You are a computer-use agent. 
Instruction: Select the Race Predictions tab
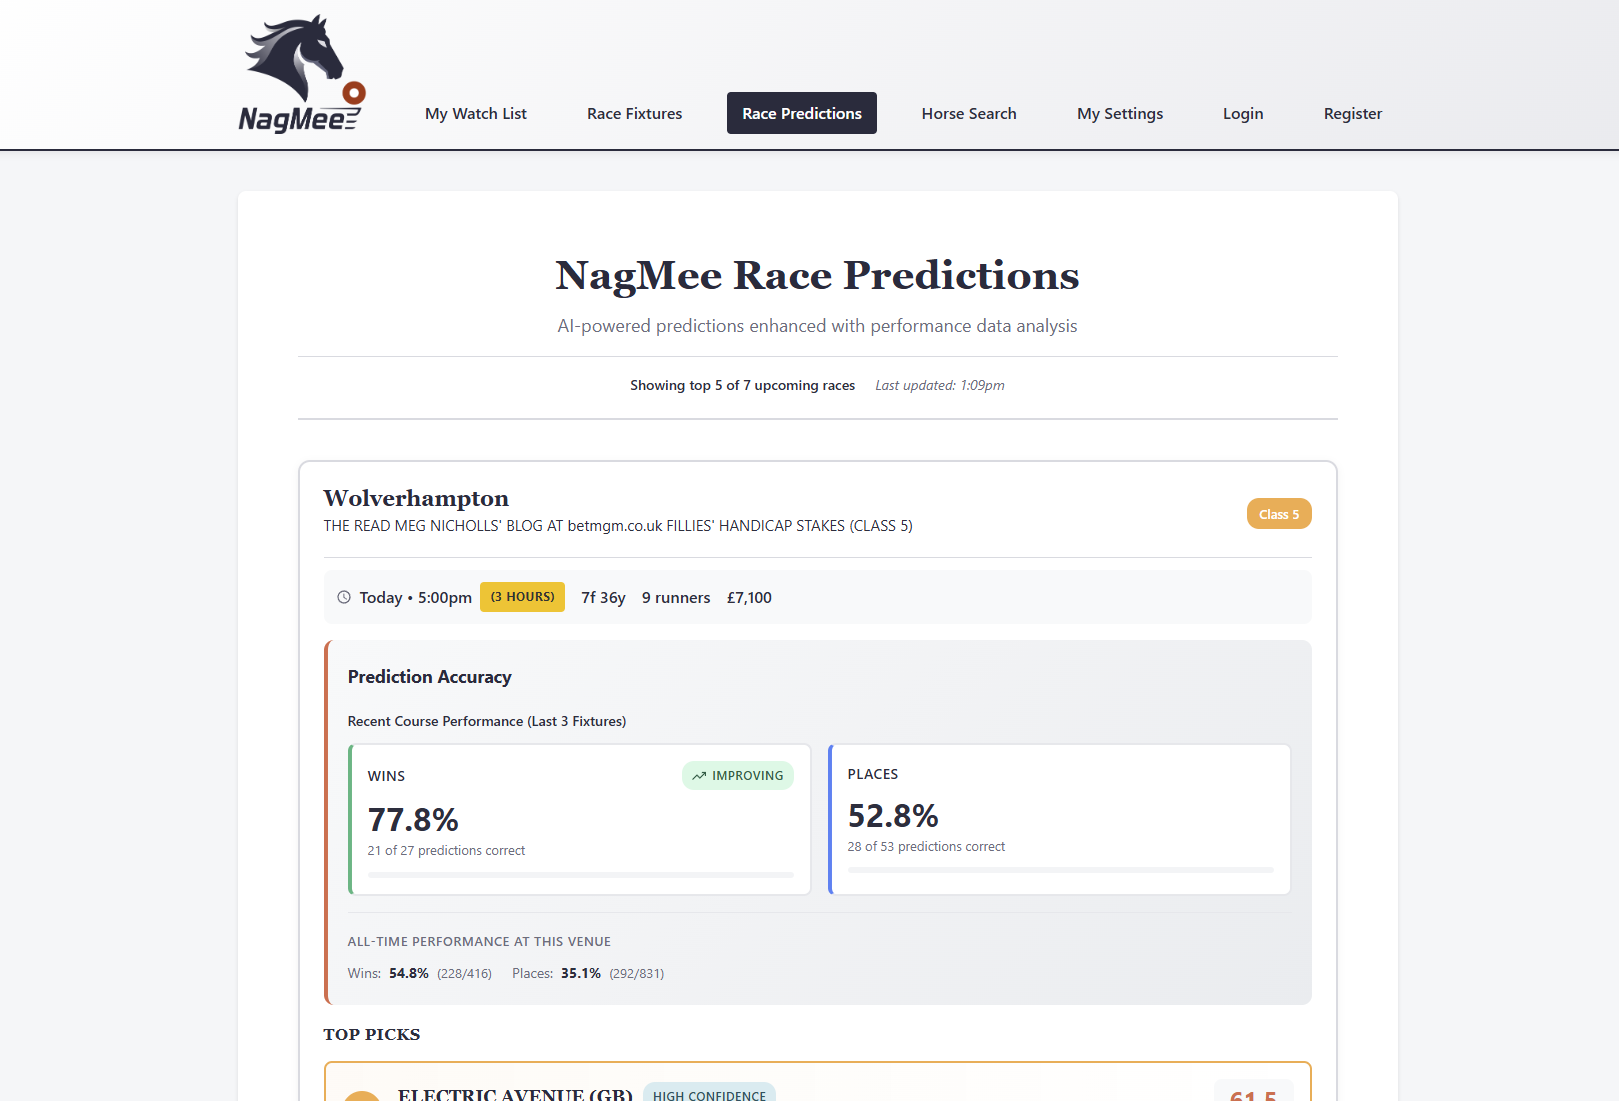click(x=801, y=114)
